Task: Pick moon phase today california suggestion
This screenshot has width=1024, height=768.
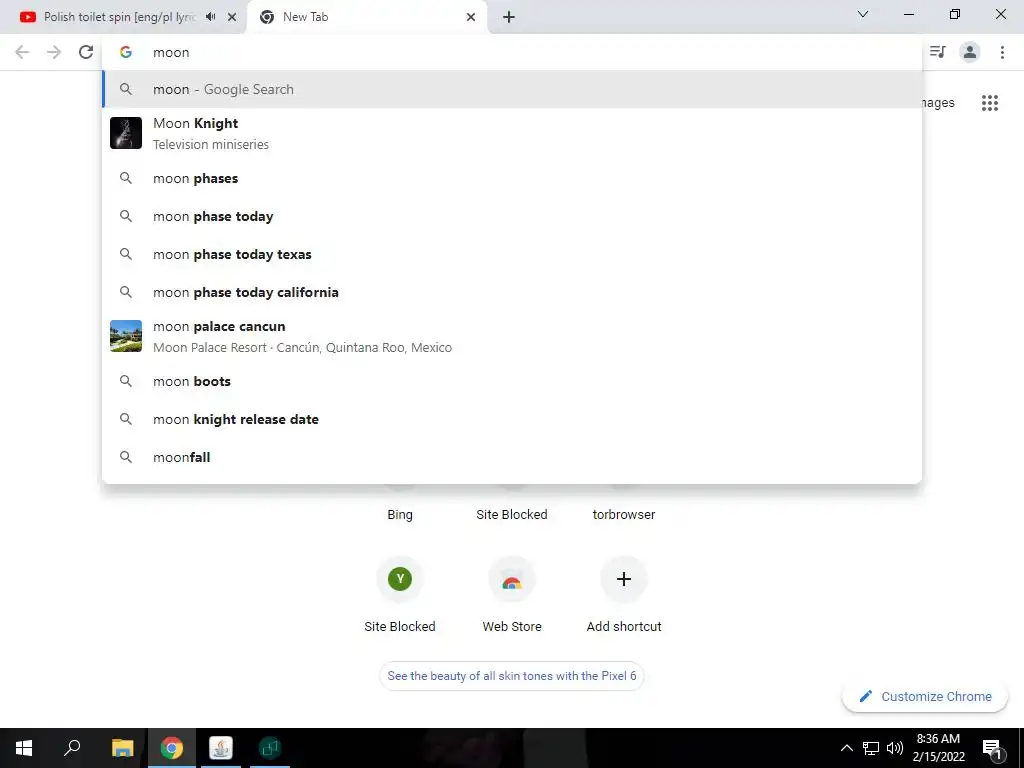Action: (512, 292)
